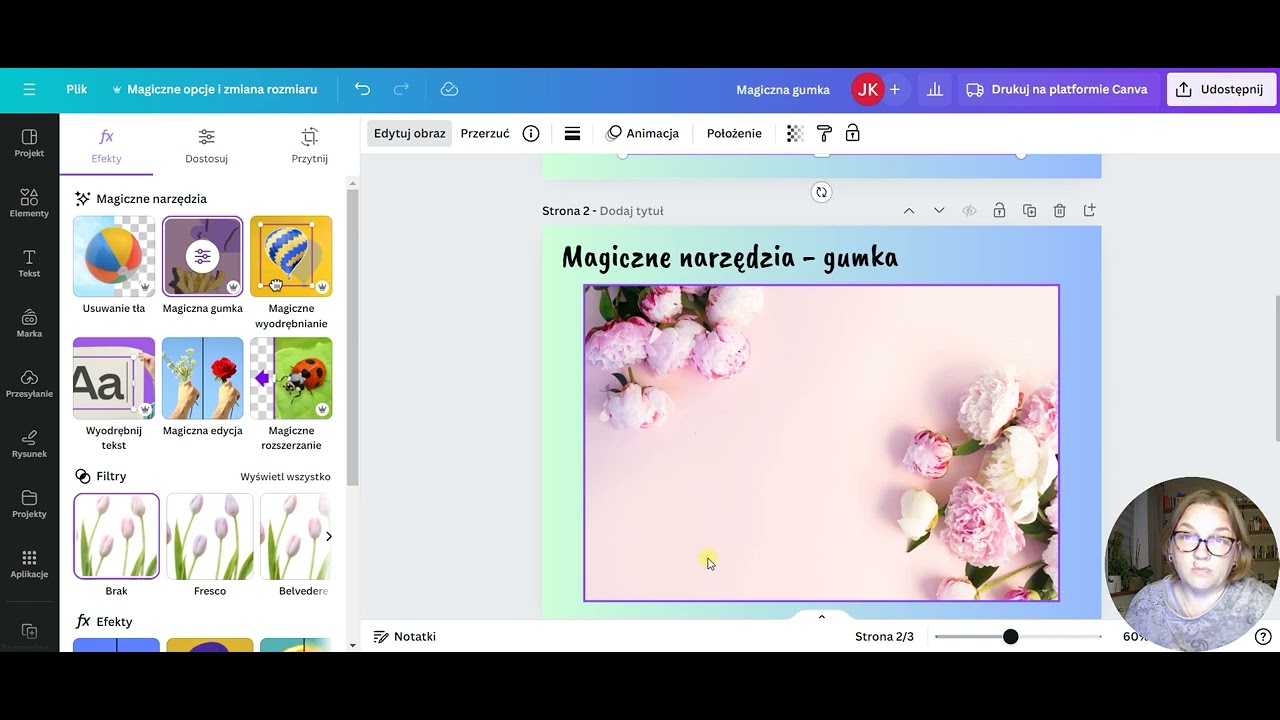Open the Notatki notes panel
This screenshot has width=1280, height=720.
(x=405, y=636)
